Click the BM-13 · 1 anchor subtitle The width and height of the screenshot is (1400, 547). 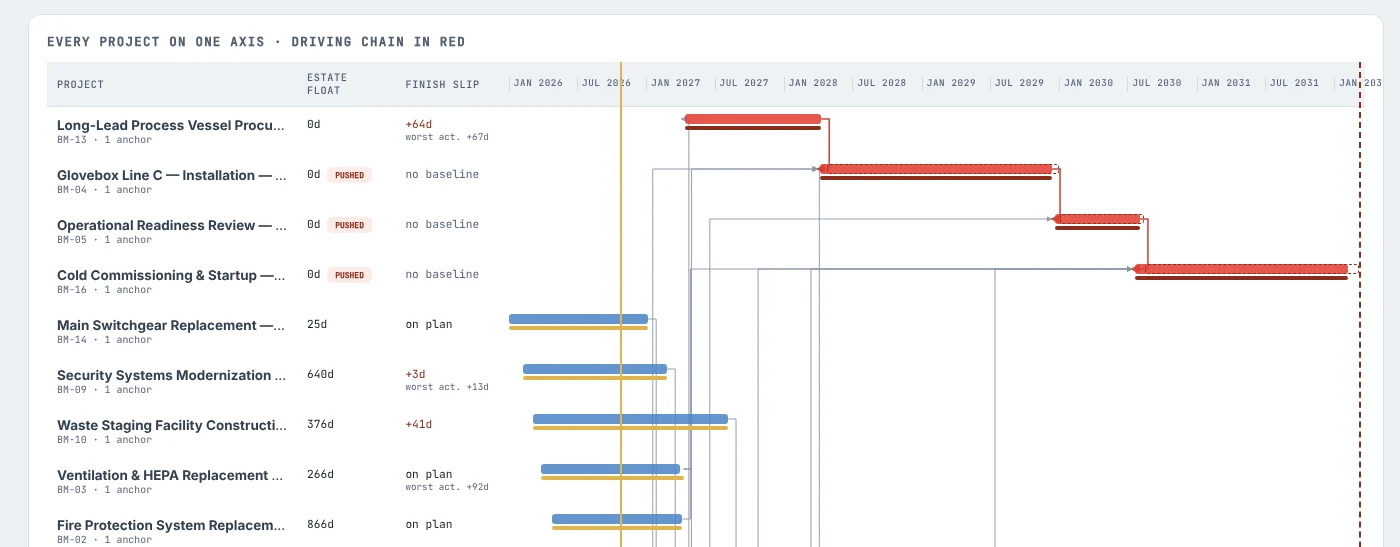pyautogui.click(x=104, y=140)
